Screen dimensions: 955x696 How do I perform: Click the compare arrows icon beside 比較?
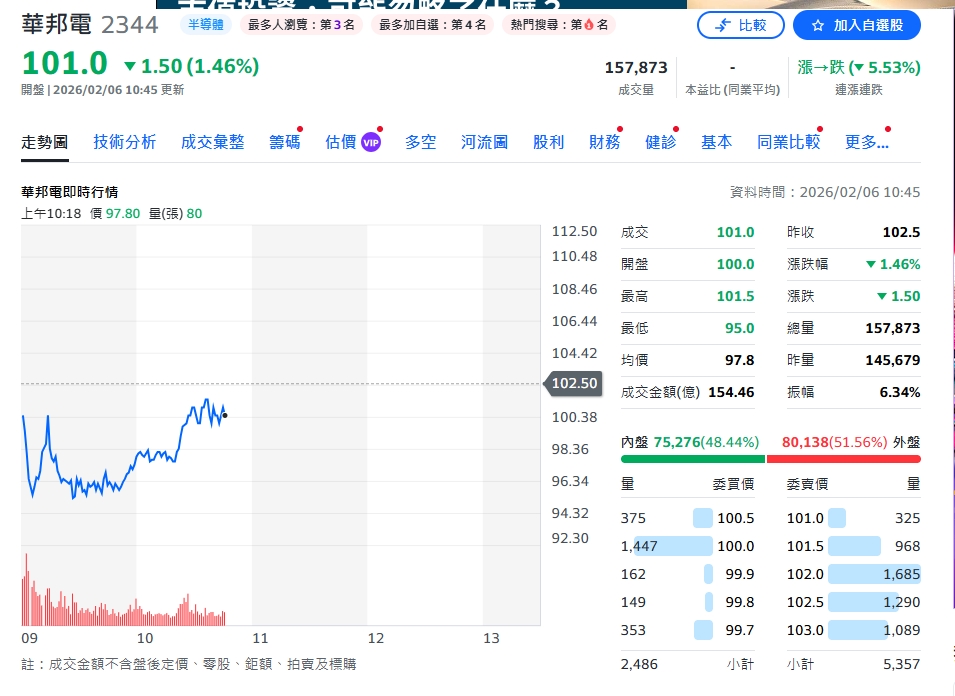pos(722,25)
